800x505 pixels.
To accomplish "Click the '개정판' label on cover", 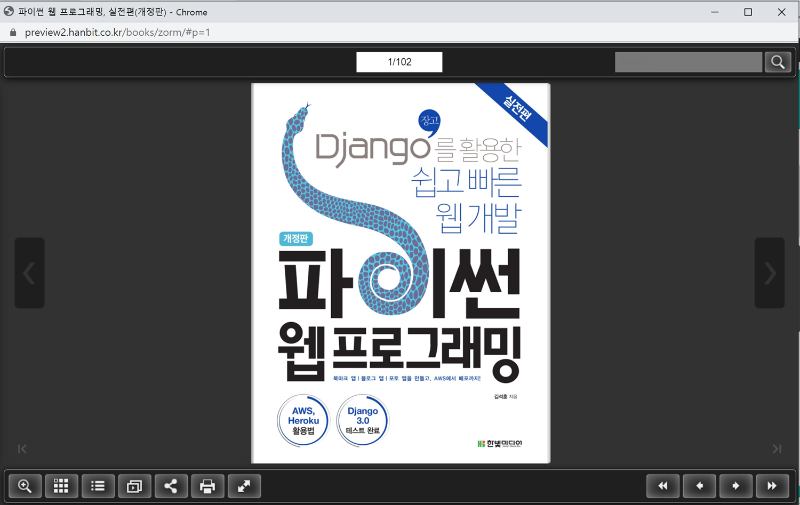I will tap(295, 238).
